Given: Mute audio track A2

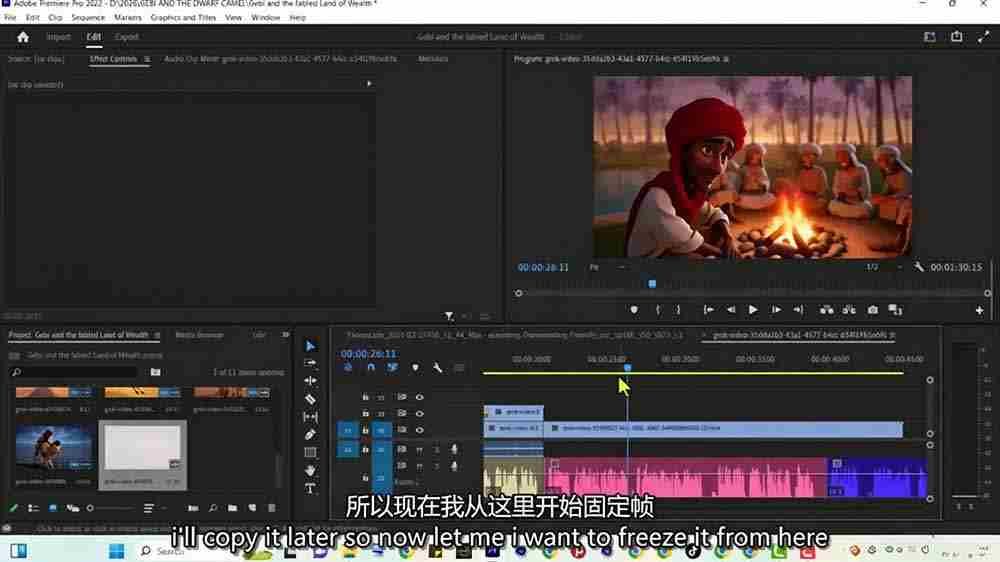Looking at the screenshot, I should pyautogui.click(x=419, y=466).
